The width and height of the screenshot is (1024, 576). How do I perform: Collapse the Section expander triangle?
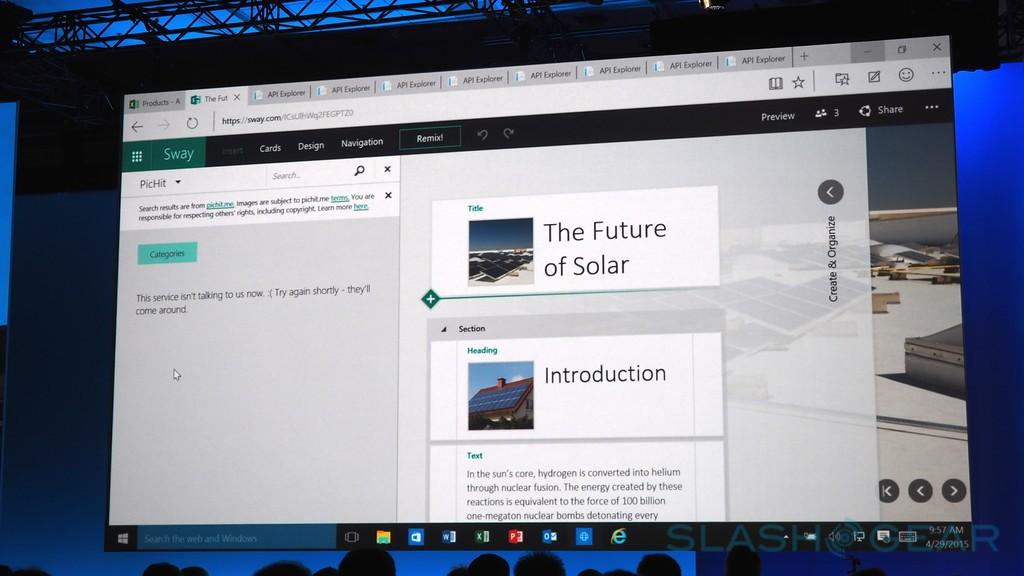click(443, 329)
